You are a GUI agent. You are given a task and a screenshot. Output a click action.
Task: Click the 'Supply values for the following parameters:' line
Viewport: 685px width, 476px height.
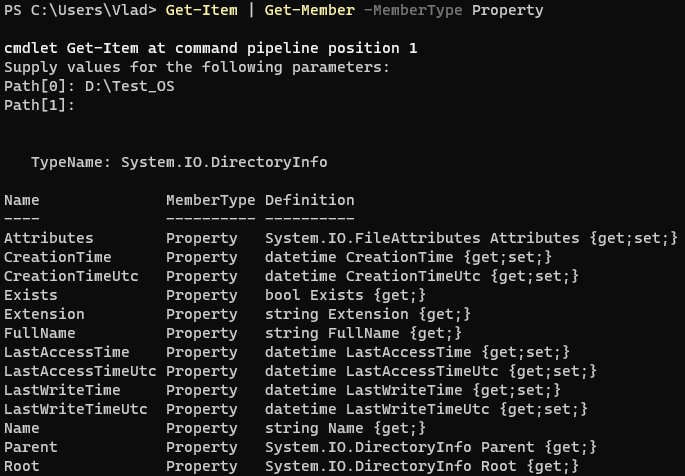[197, 67]
